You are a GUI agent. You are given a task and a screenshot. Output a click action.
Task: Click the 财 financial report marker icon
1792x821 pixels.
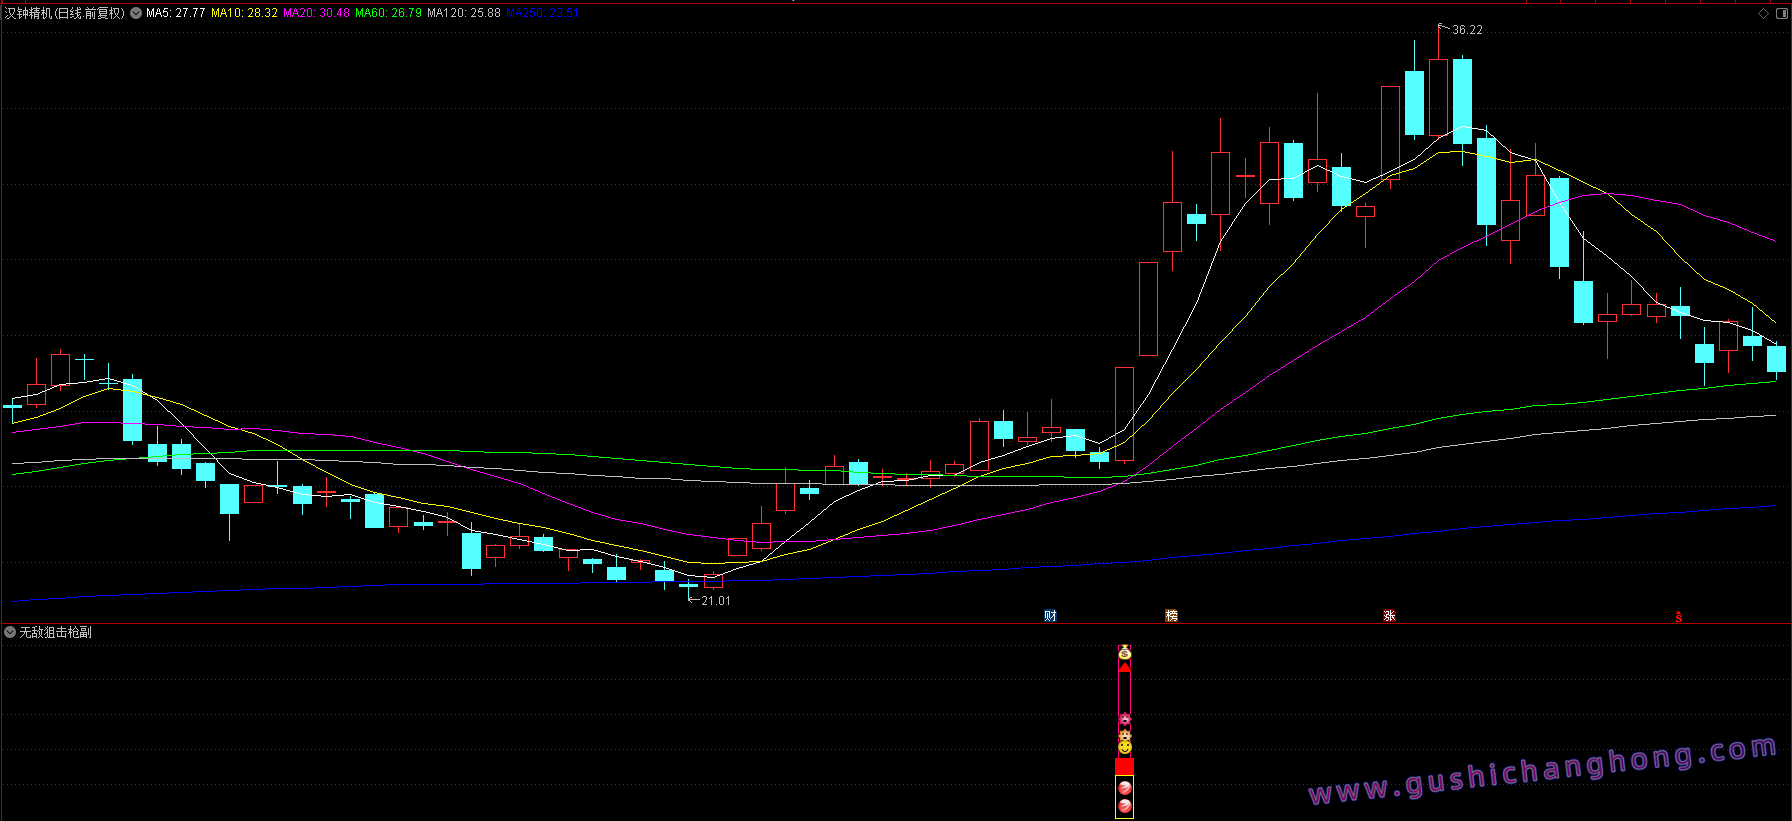tap(1050, 616)
